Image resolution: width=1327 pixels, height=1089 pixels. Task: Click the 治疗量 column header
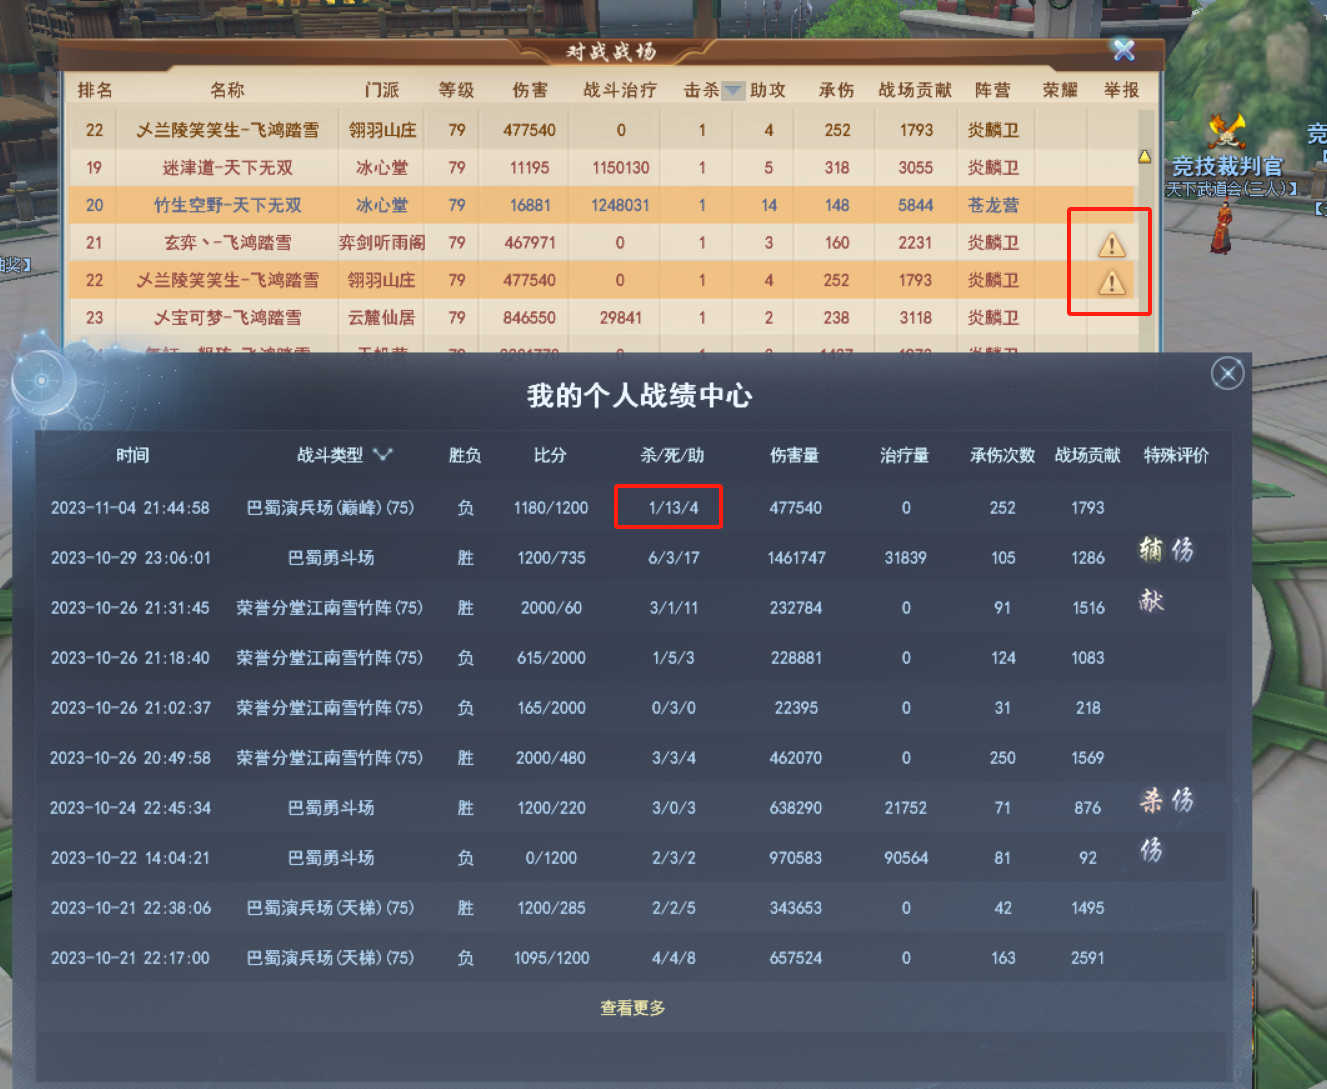pyautogui.click(x=905, y=455)
